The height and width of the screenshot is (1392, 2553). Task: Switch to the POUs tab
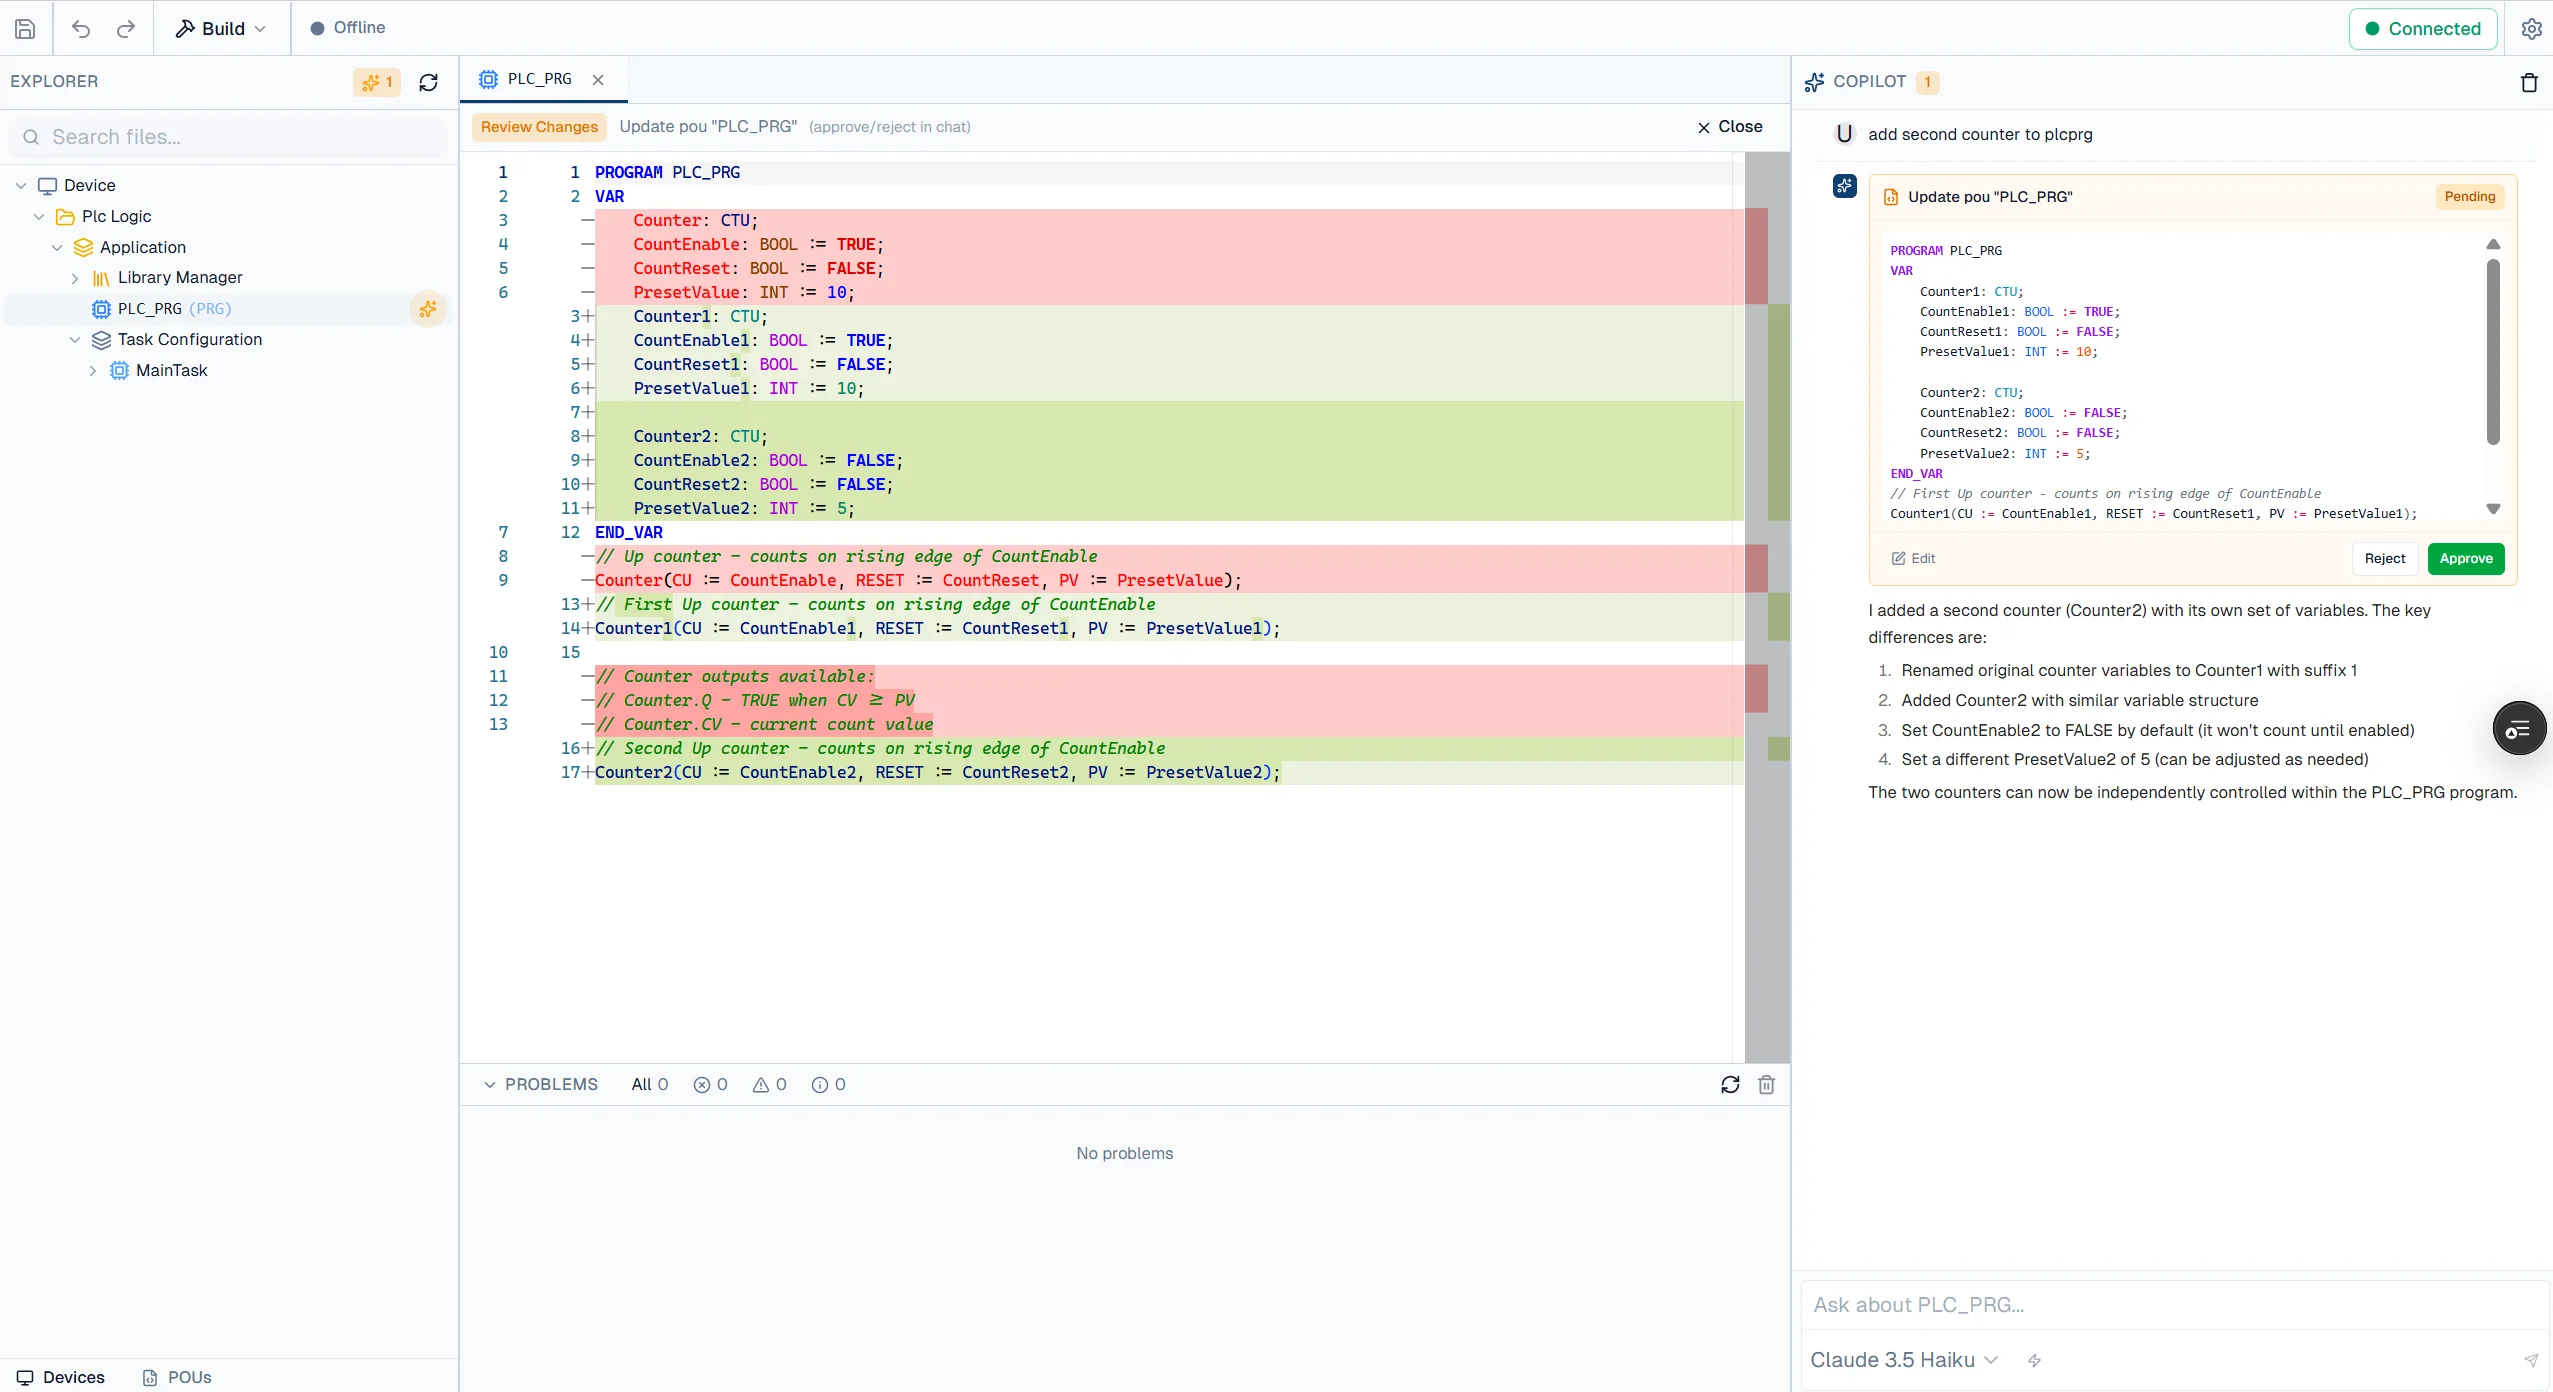pyautogui.click(x=178, y=1376)
